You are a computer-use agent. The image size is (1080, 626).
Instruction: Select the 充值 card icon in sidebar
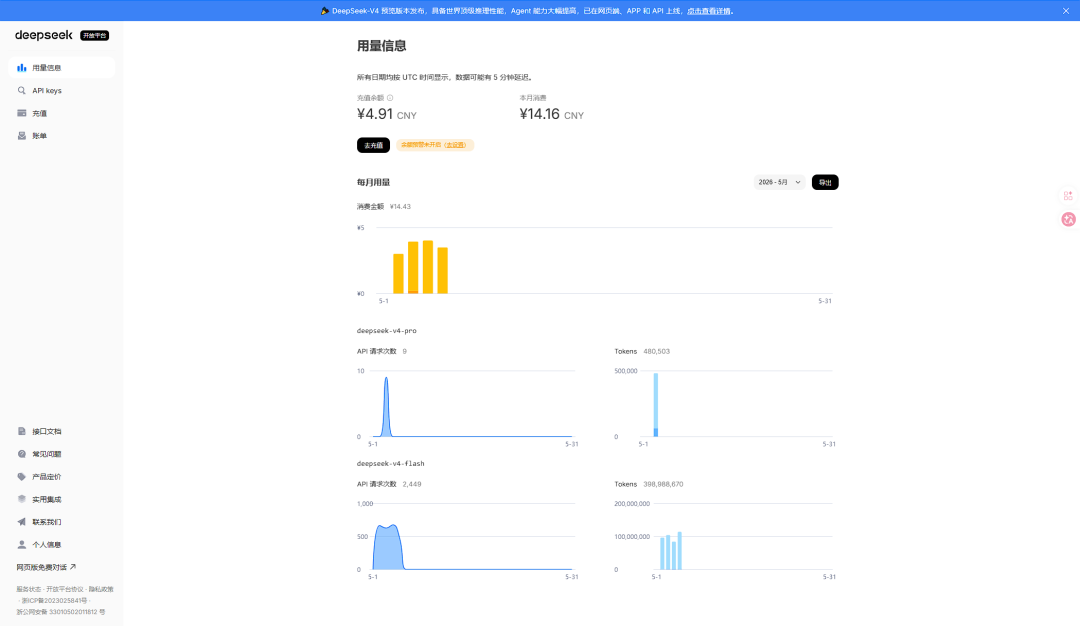(21, 113)
